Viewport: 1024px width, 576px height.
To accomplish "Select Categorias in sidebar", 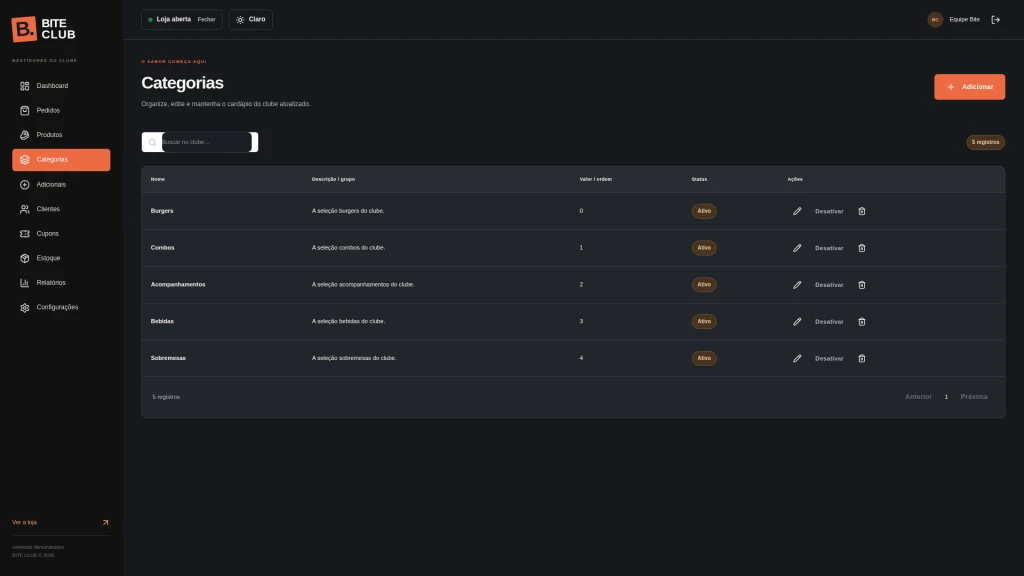I will point(61,160).
